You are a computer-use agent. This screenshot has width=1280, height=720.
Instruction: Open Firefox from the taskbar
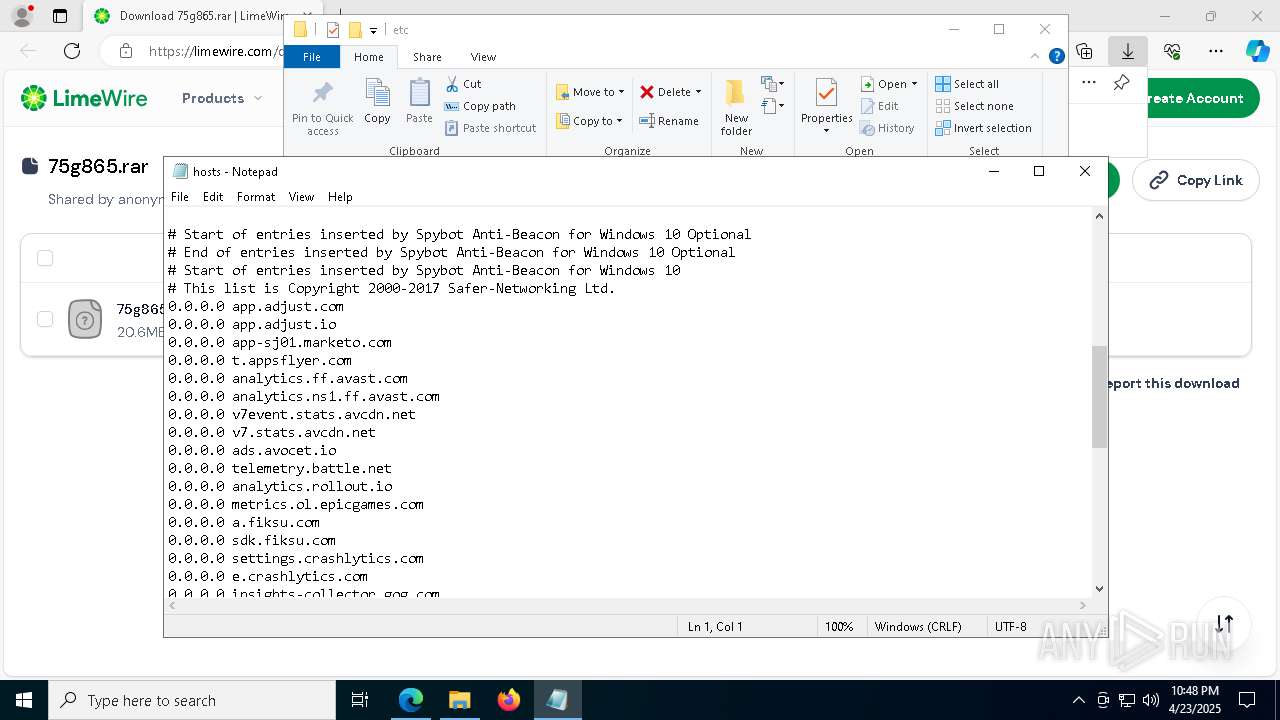(508, 700)
